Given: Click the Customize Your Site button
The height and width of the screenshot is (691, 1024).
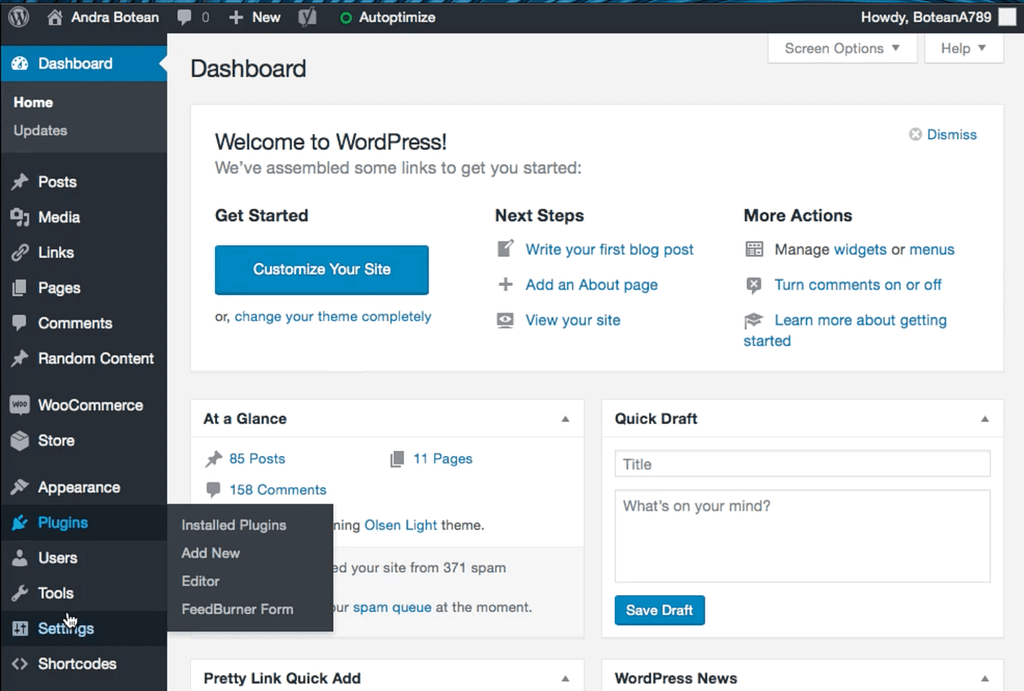Looking at the screenshot, I should click(322, 270).
